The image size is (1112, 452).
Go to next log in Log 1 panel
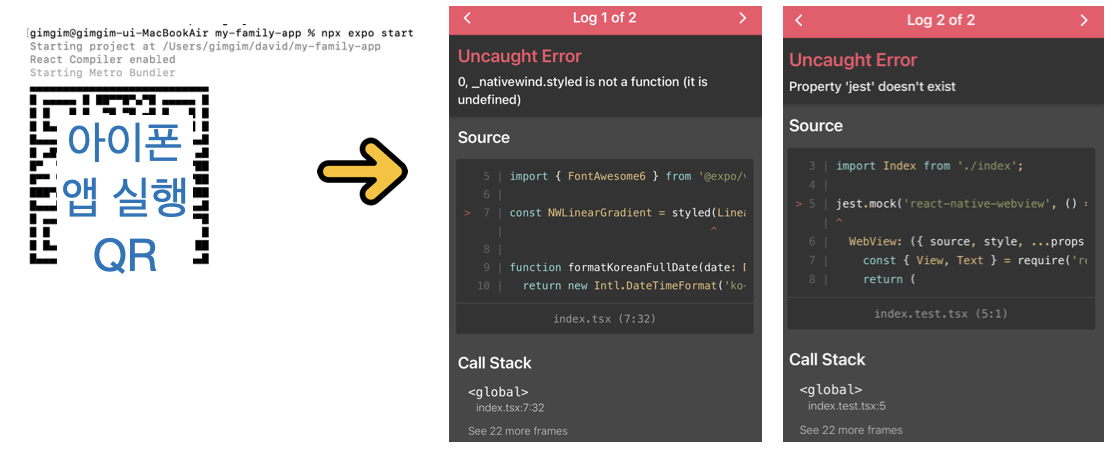tap(743, 18)
